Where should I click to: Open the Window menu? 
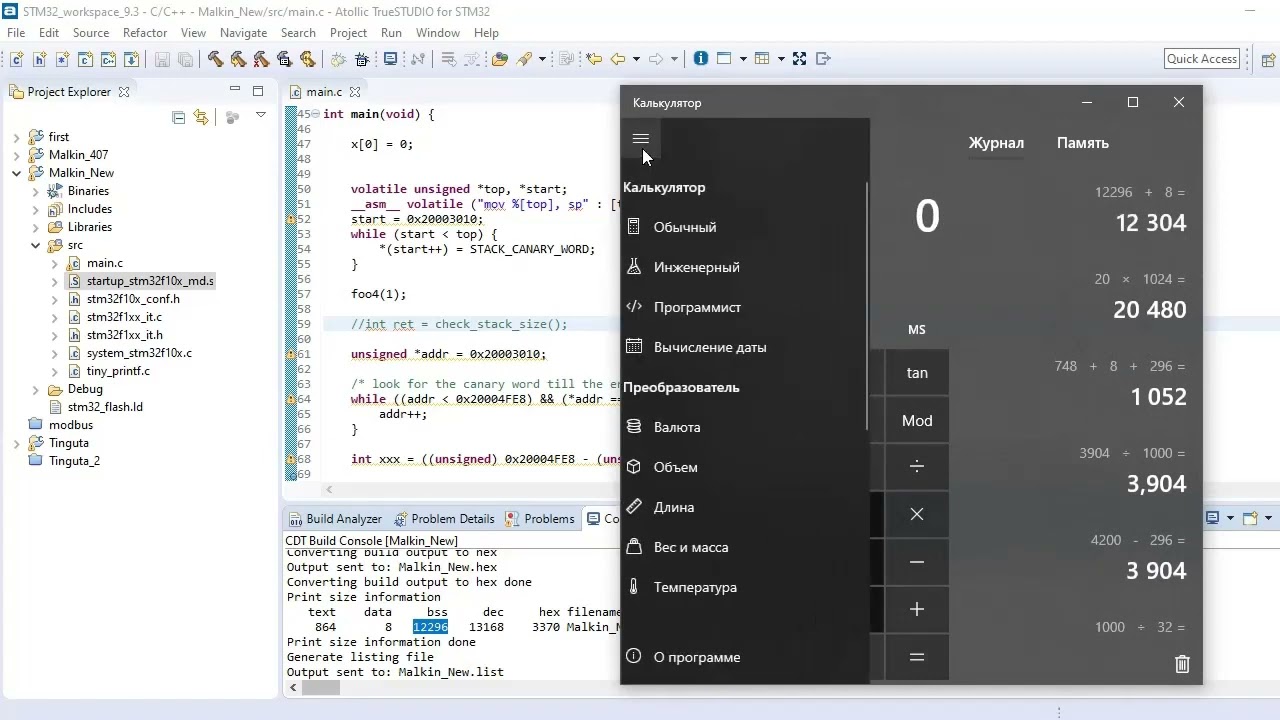[438, 33]
